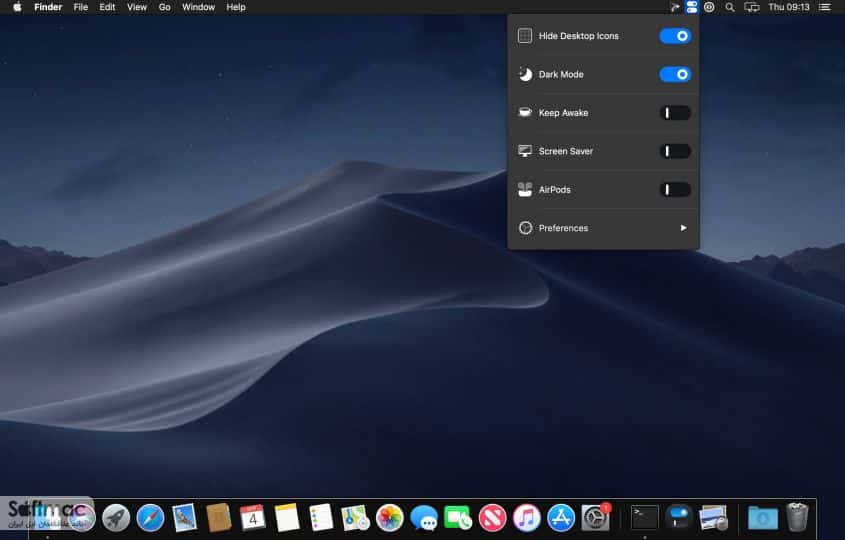
Task: Enable the AirPods connection switch
Action: pyautogui.click(x=675, y=190)
